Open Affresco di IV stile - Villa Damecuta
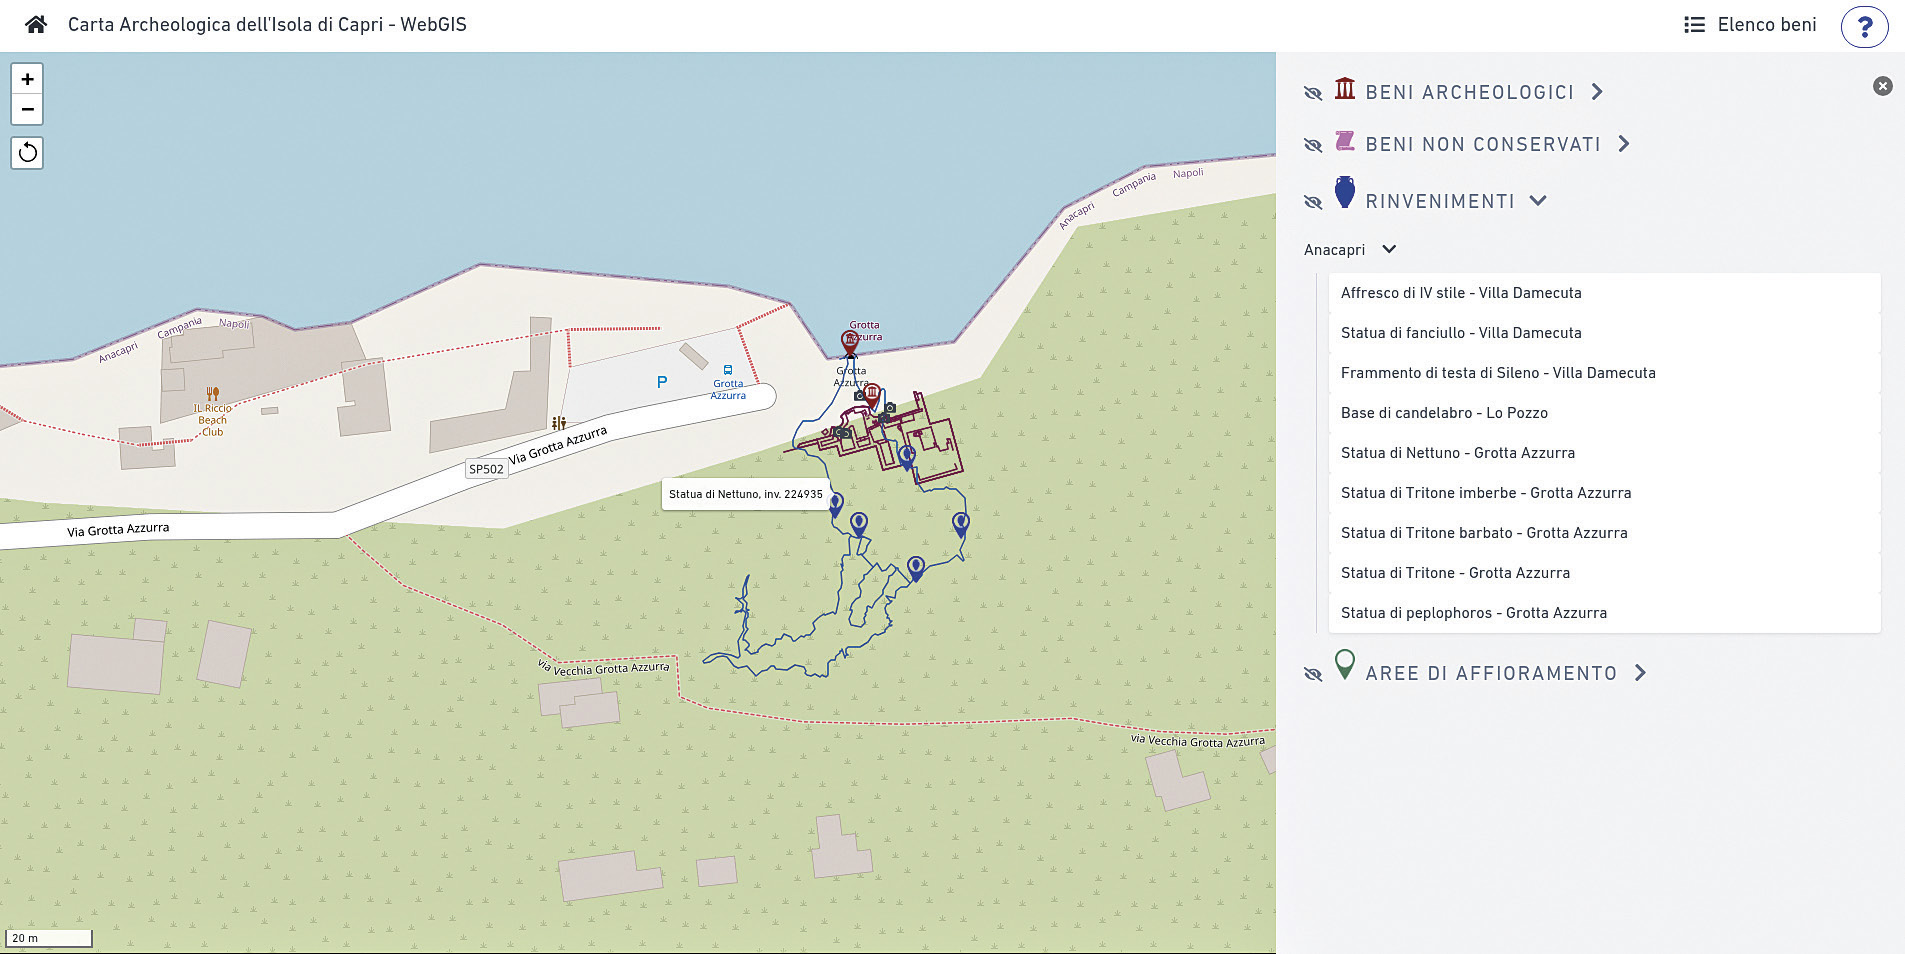 coord(1460,293)
